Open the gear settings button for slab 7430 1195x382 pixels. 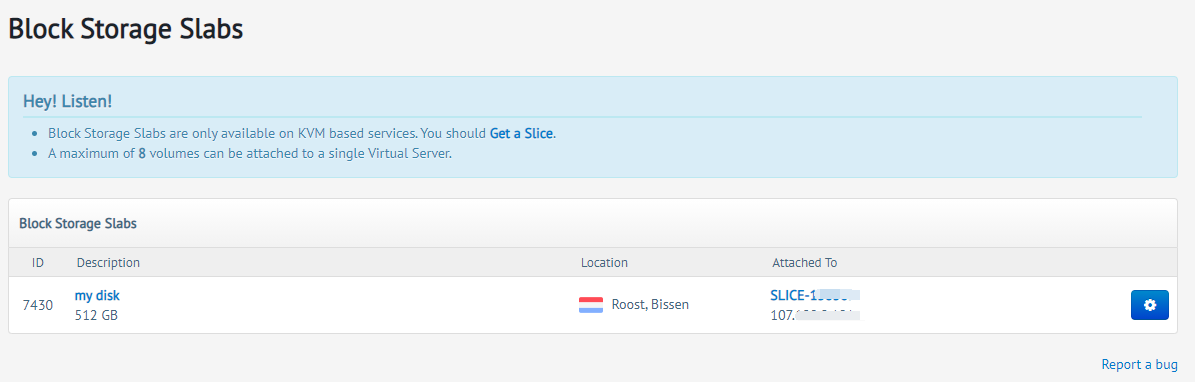click(1149, 305)
